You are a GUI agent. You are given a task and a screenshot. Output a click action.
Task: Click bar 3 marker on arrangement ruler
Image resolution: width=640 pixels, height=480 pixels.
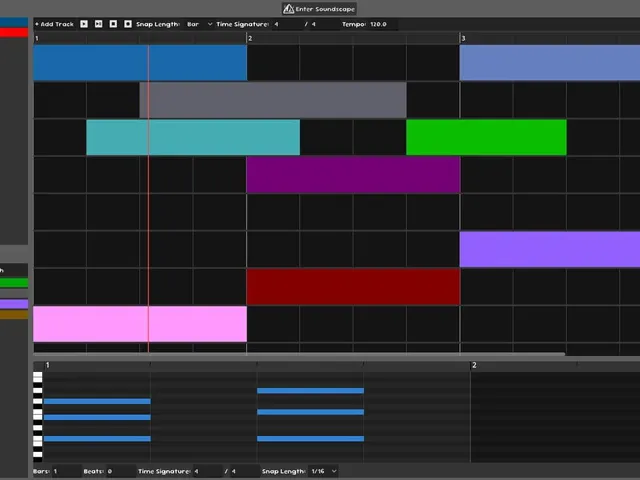[463, 38]
